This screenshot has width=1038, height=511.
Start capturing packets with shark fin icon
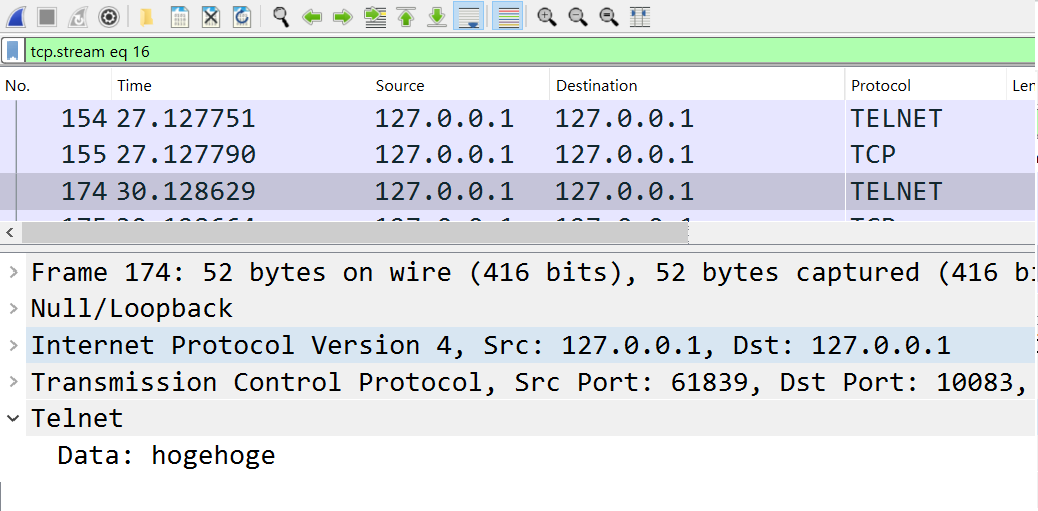(x=15, y=17)
